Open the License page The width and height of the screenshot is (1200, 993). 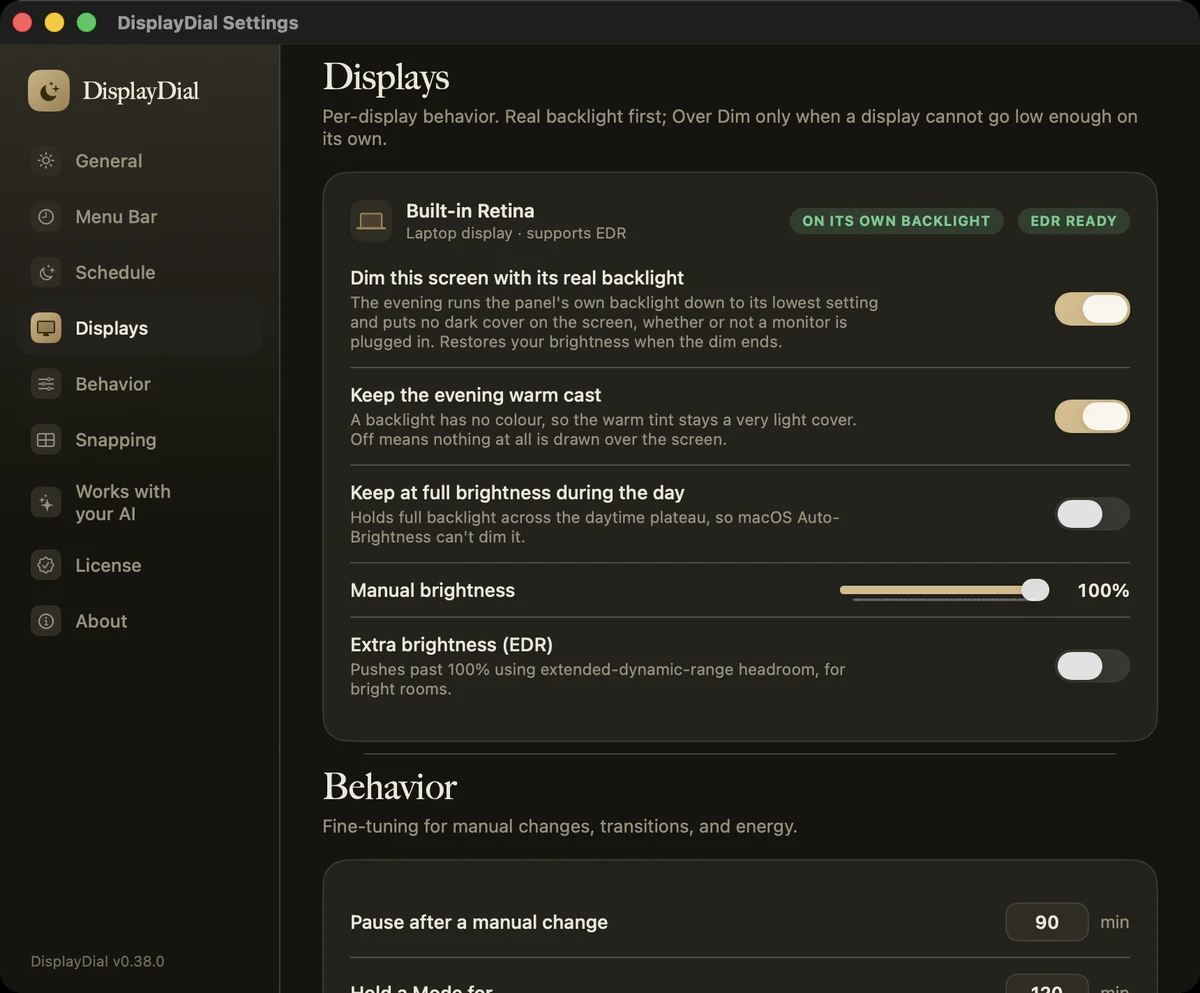point(140,565)
